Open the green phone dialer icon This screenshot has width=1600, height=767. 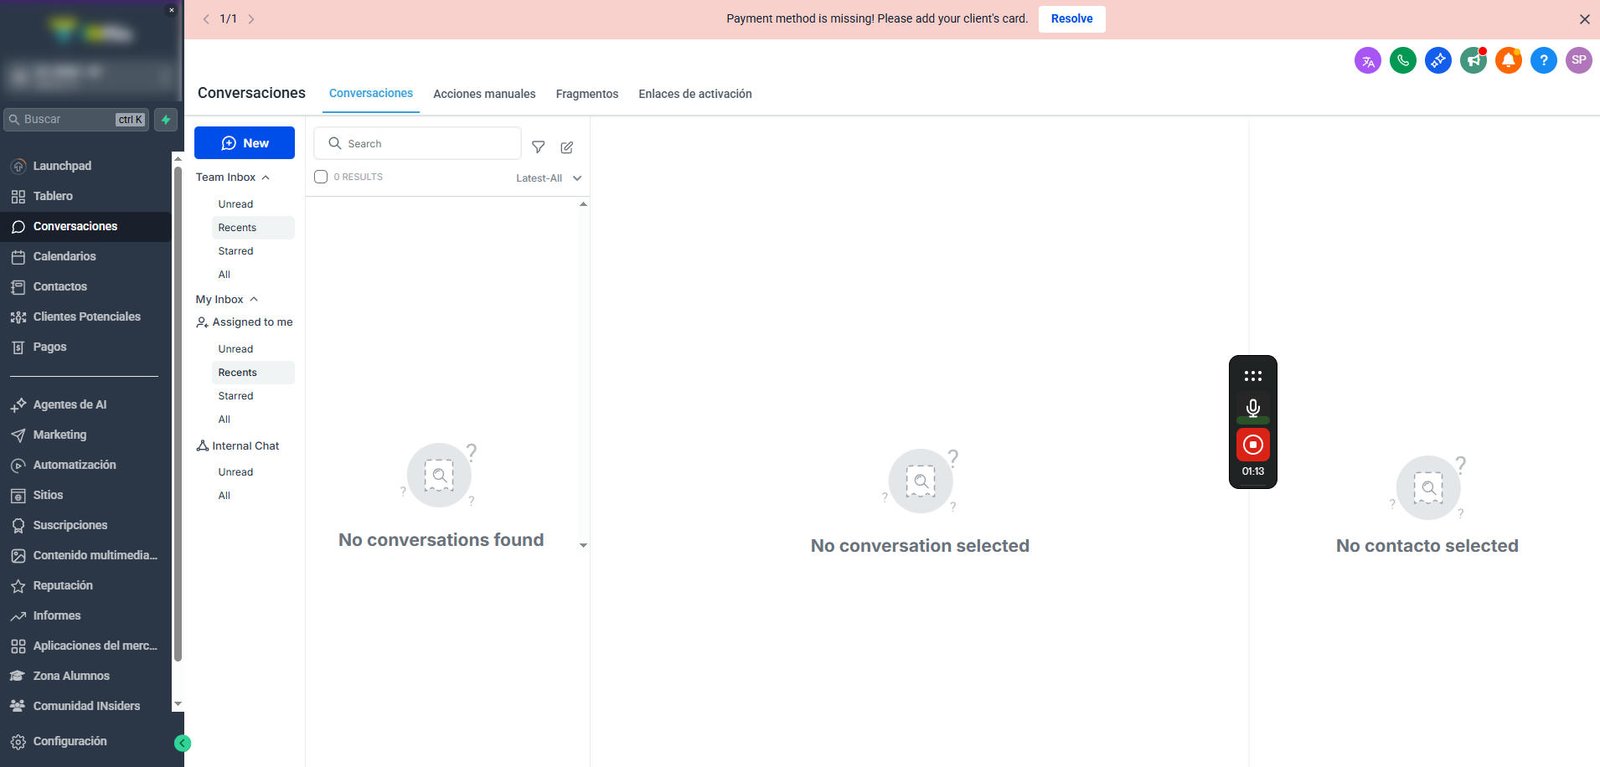(x=1403, y=61)
